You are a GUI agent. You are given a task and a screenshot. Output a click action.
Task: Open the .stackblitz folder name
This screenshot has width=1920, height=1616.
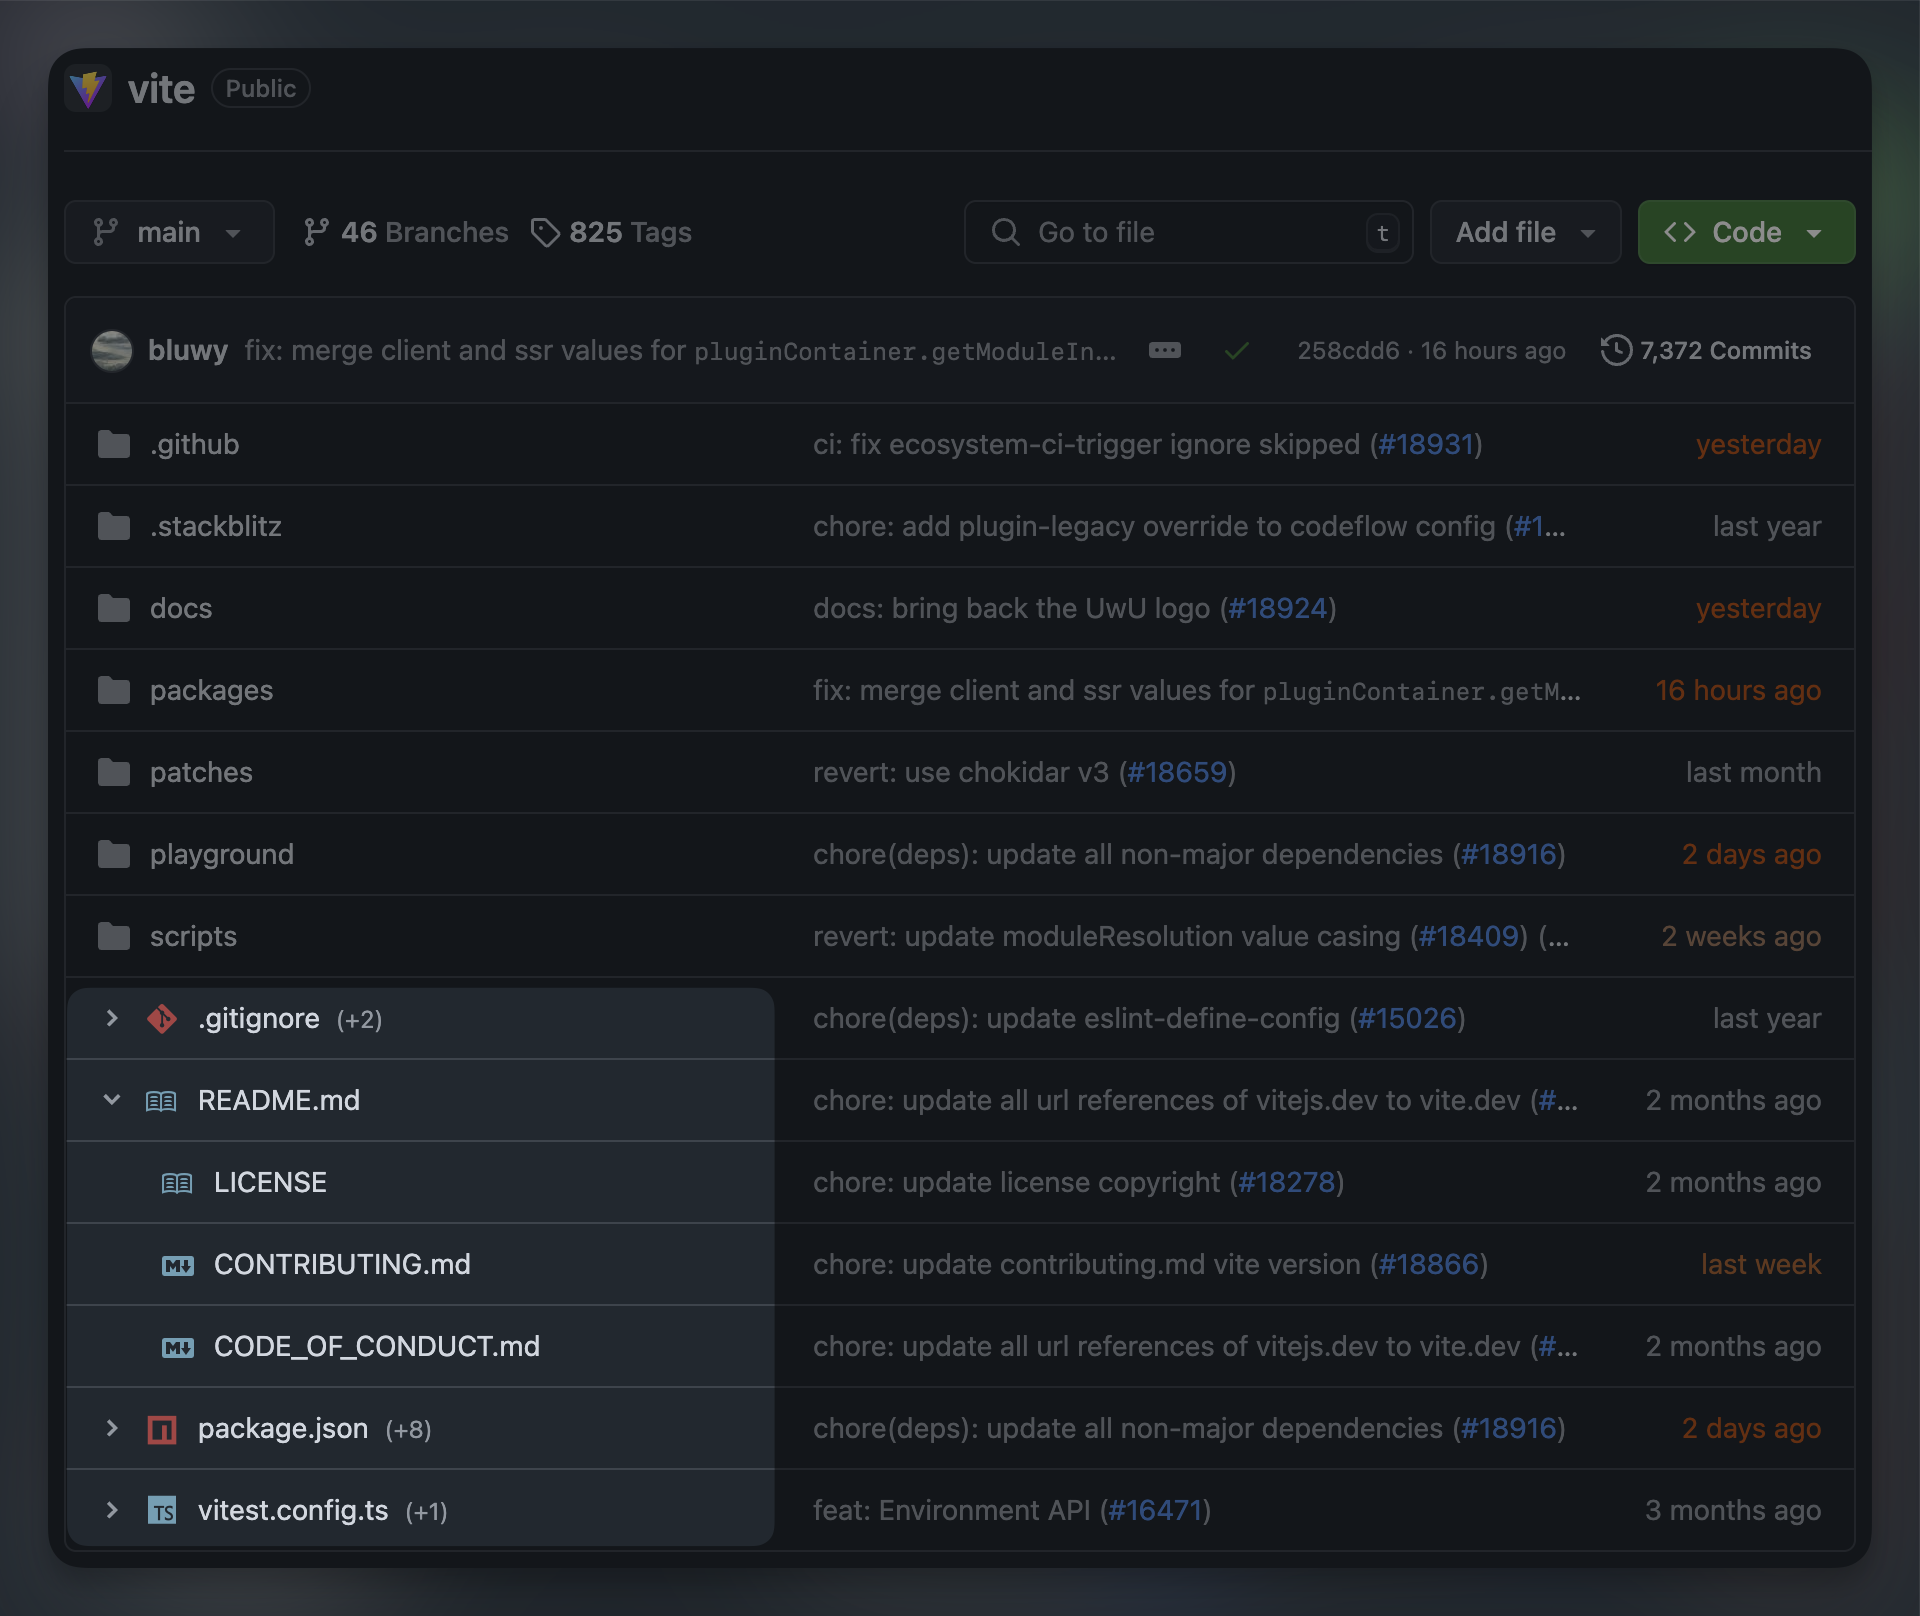pos(216,526)
